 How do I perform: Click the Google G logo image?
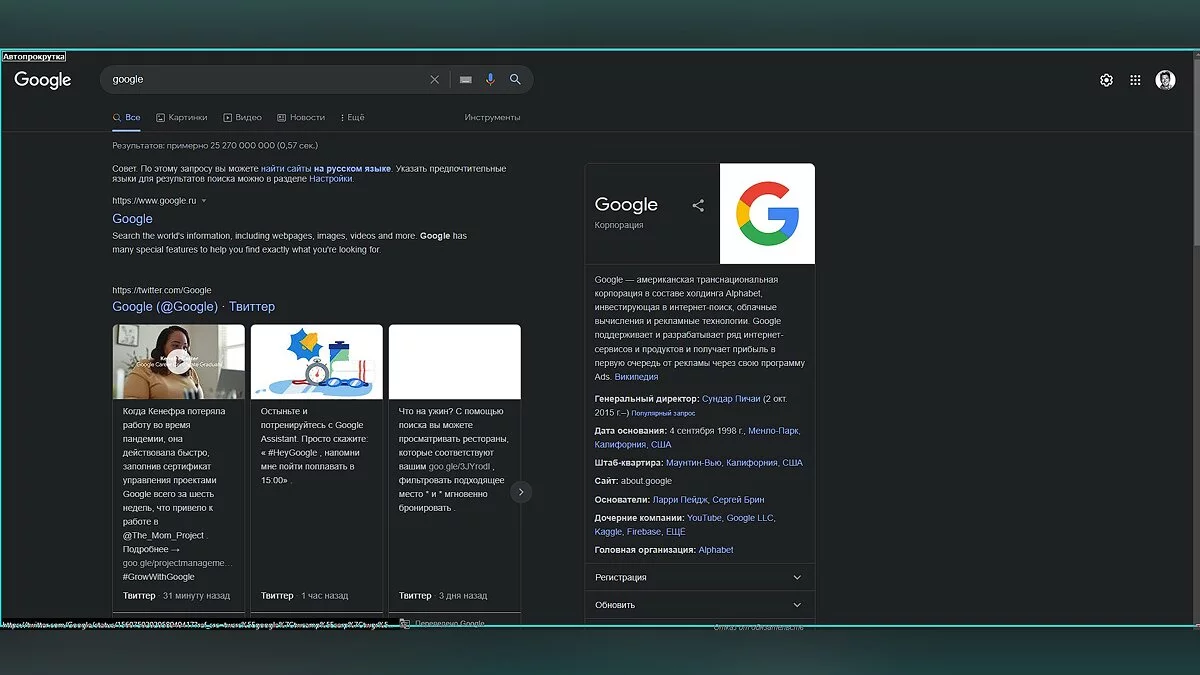pyautogui.click(x=767, y=214)
